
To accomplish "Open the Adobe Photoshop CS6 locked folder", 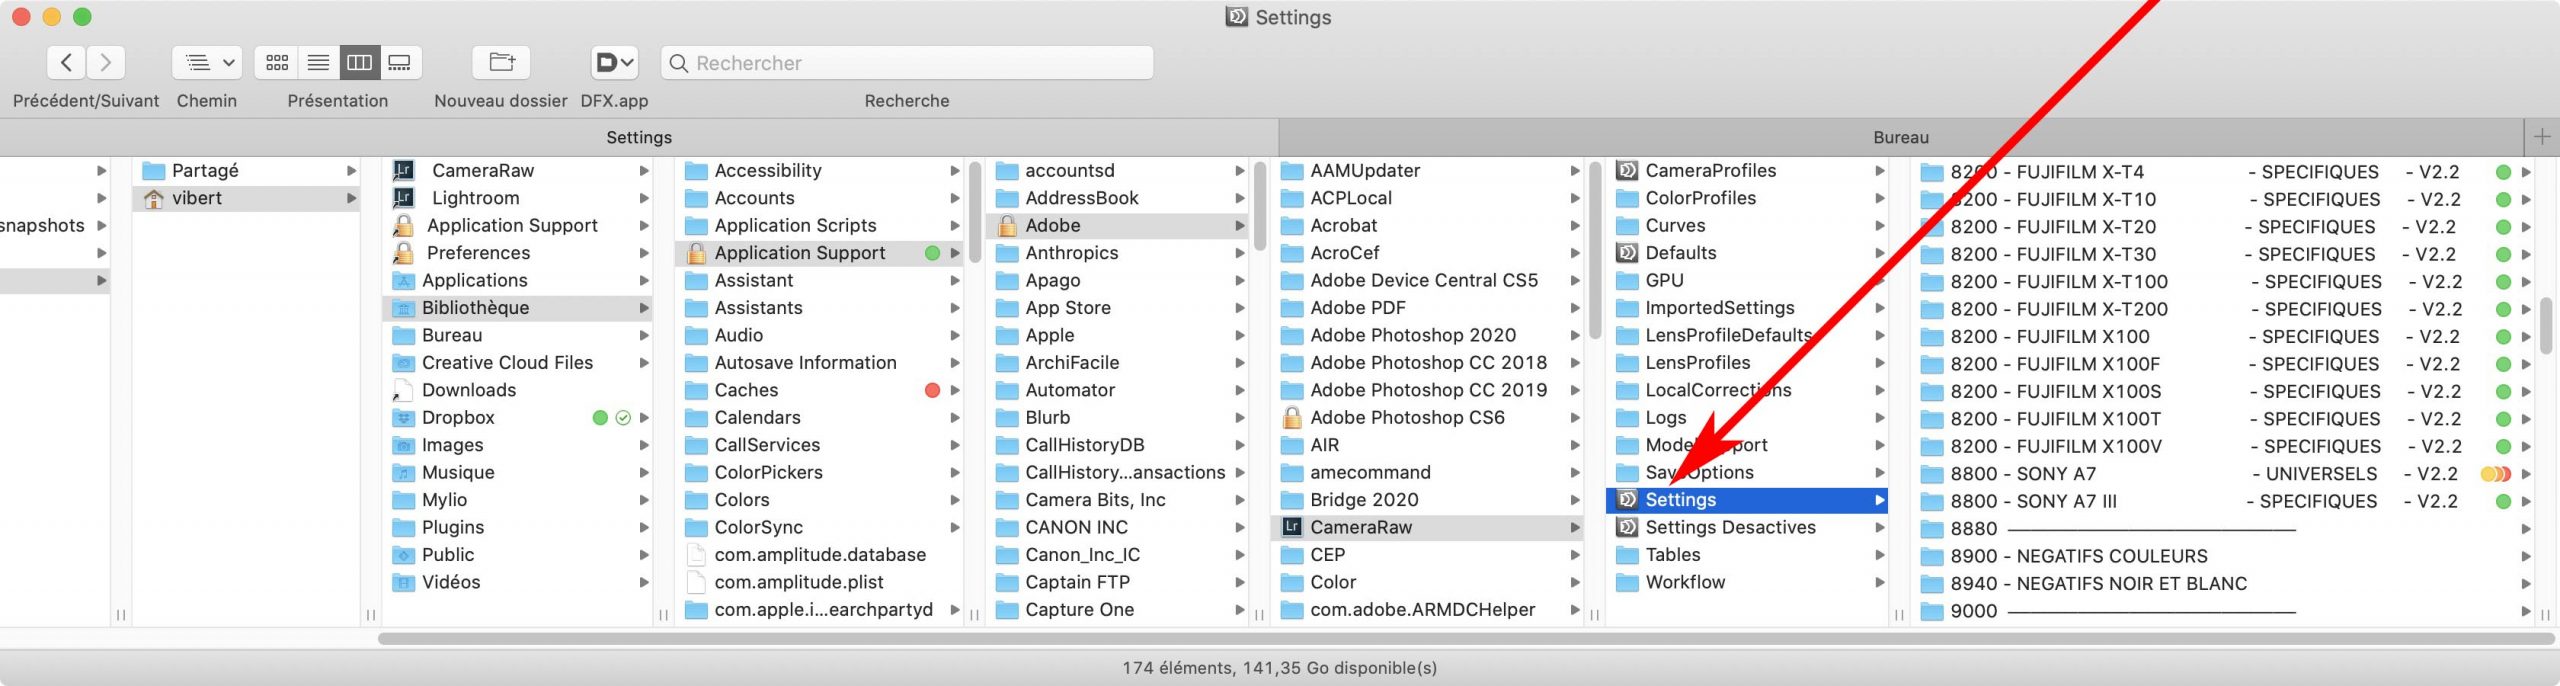I will click(x=1407, y=417).
